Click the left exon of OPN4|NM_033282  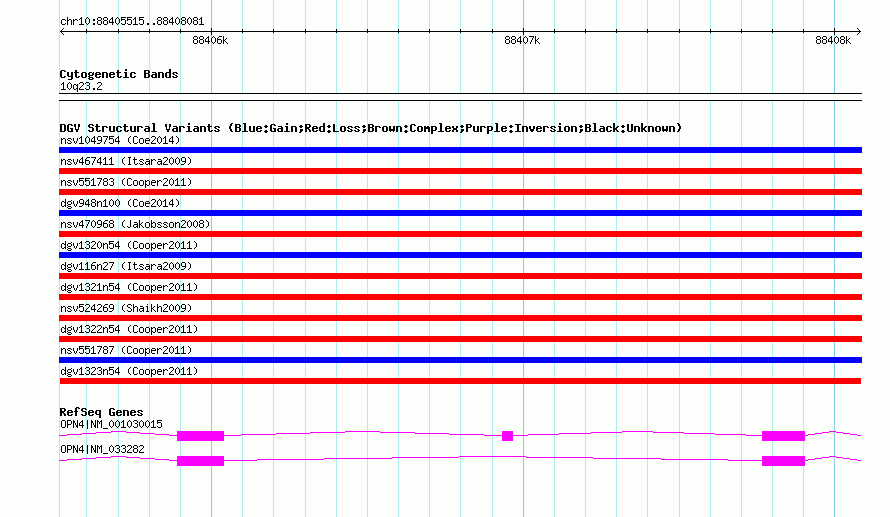(x=200, y=461)
